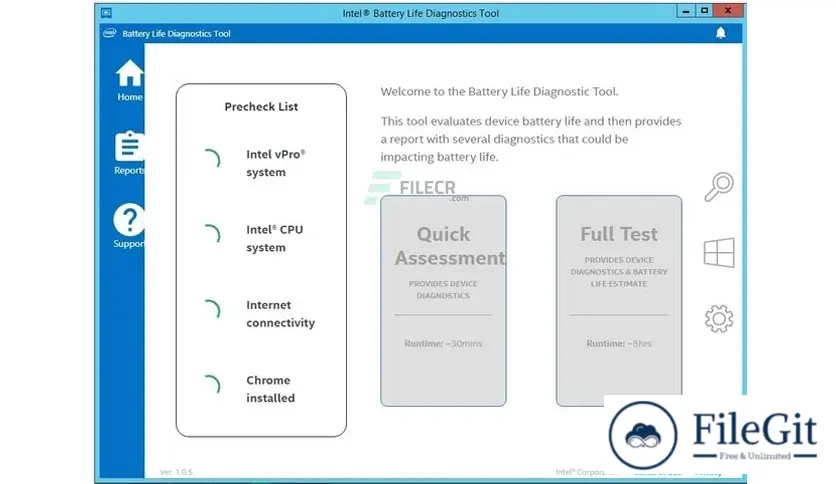
Task: Click the magnifying glass search icon
Action: point(719,187)
